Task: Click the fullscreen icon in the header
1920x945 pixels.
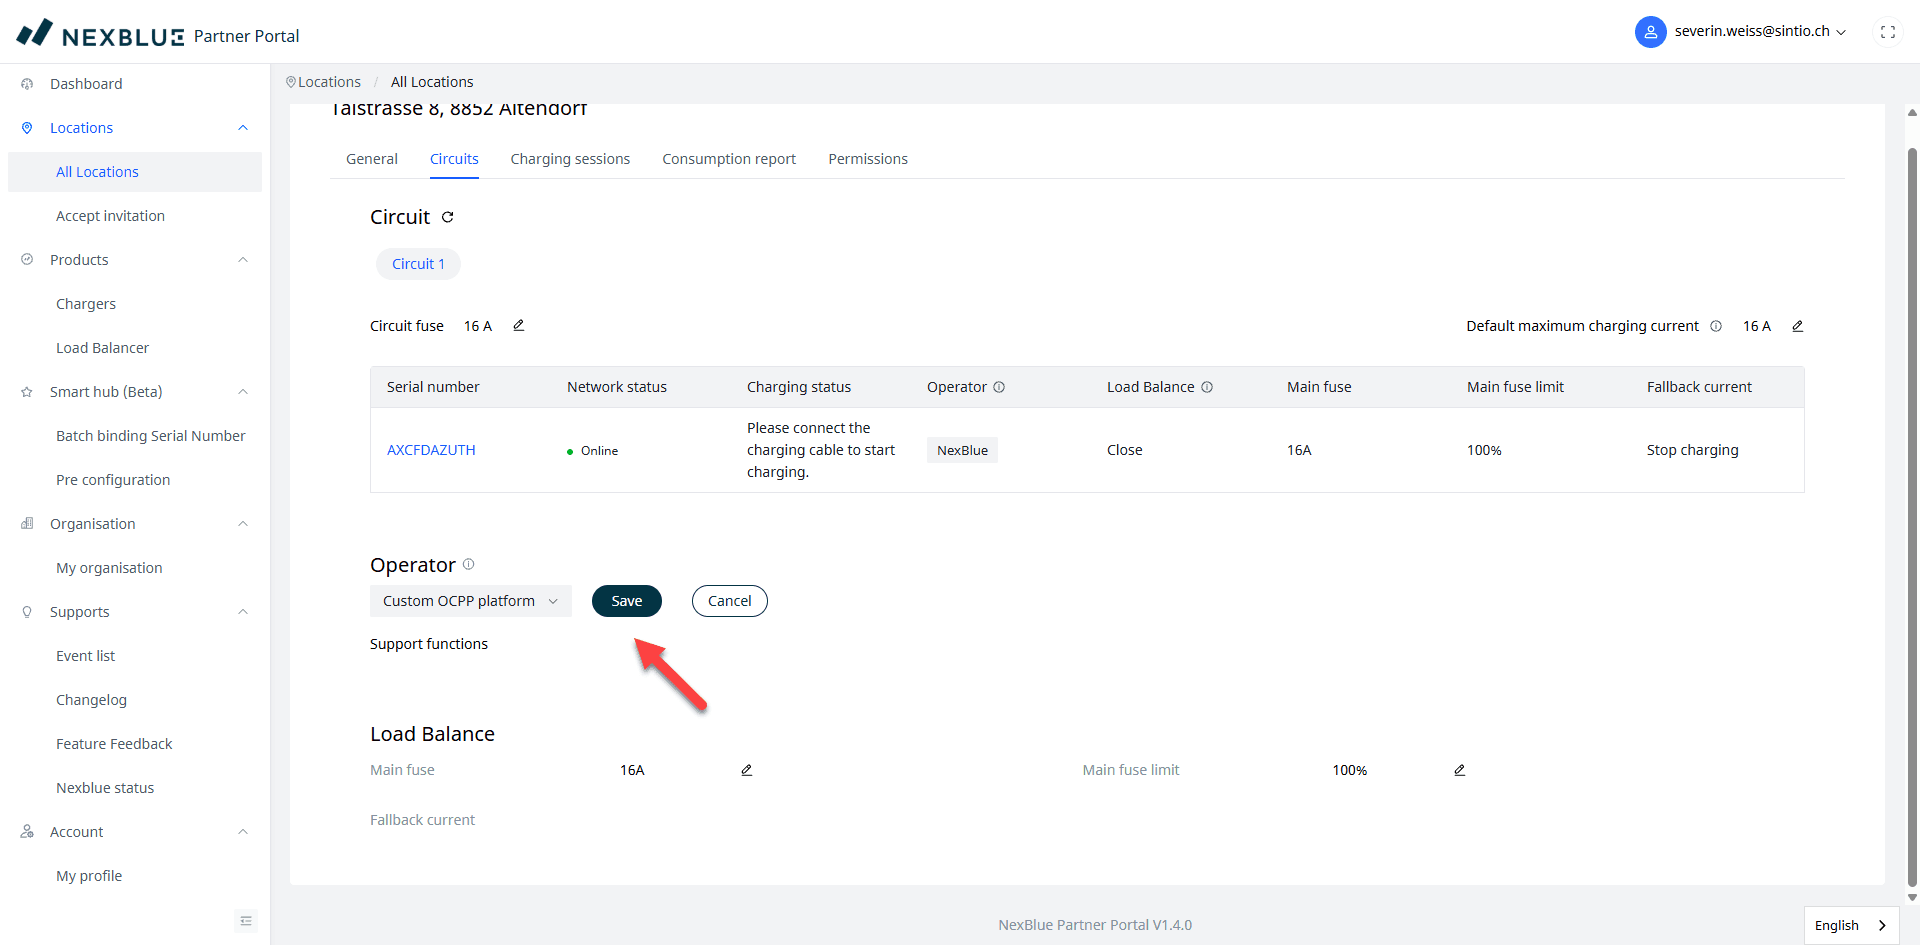Action: pyautogui.click(x=1888, y=32)
